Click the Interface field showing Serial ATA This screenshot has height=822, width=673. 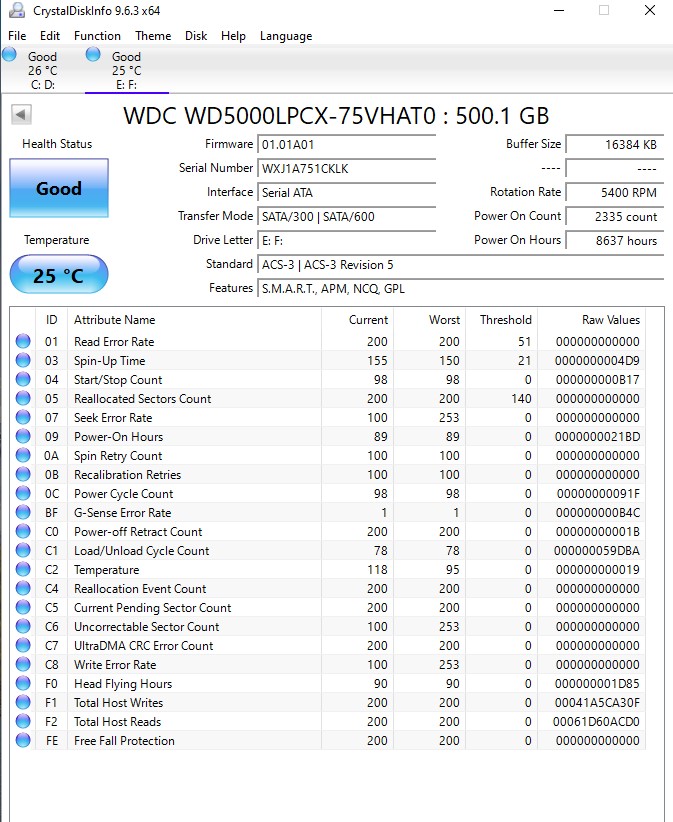pyautogui.click(x=346, y=192)
